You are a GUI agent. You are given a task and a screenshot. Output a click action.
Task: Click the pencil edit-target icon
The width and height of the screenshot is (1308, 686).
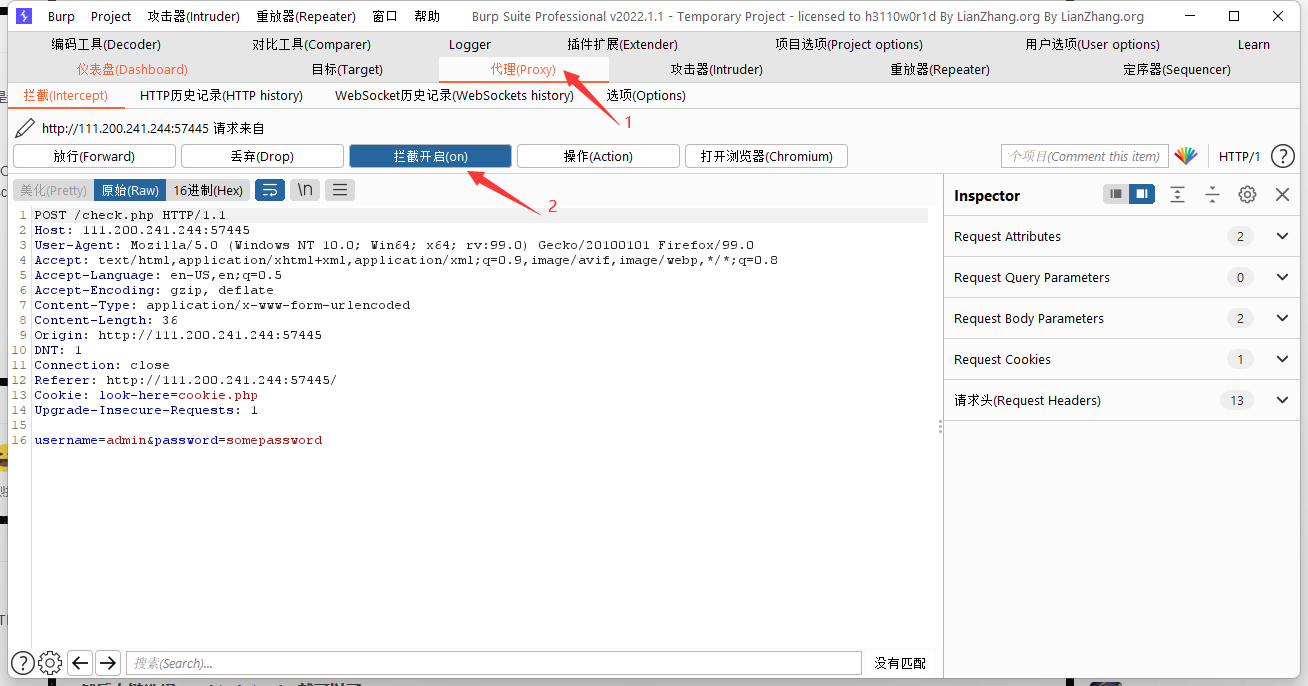25,128
